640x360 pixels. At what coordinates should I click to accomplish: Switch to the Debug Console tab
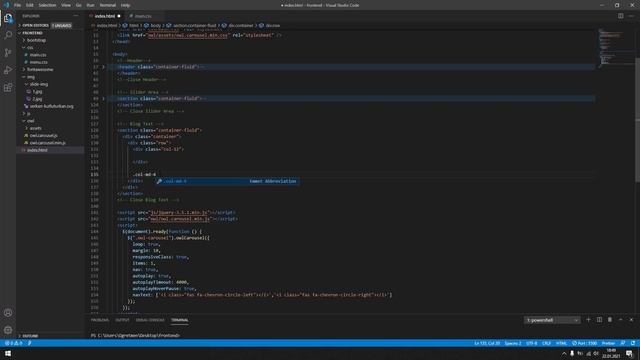pyautogui.click(x=150, y=320)
